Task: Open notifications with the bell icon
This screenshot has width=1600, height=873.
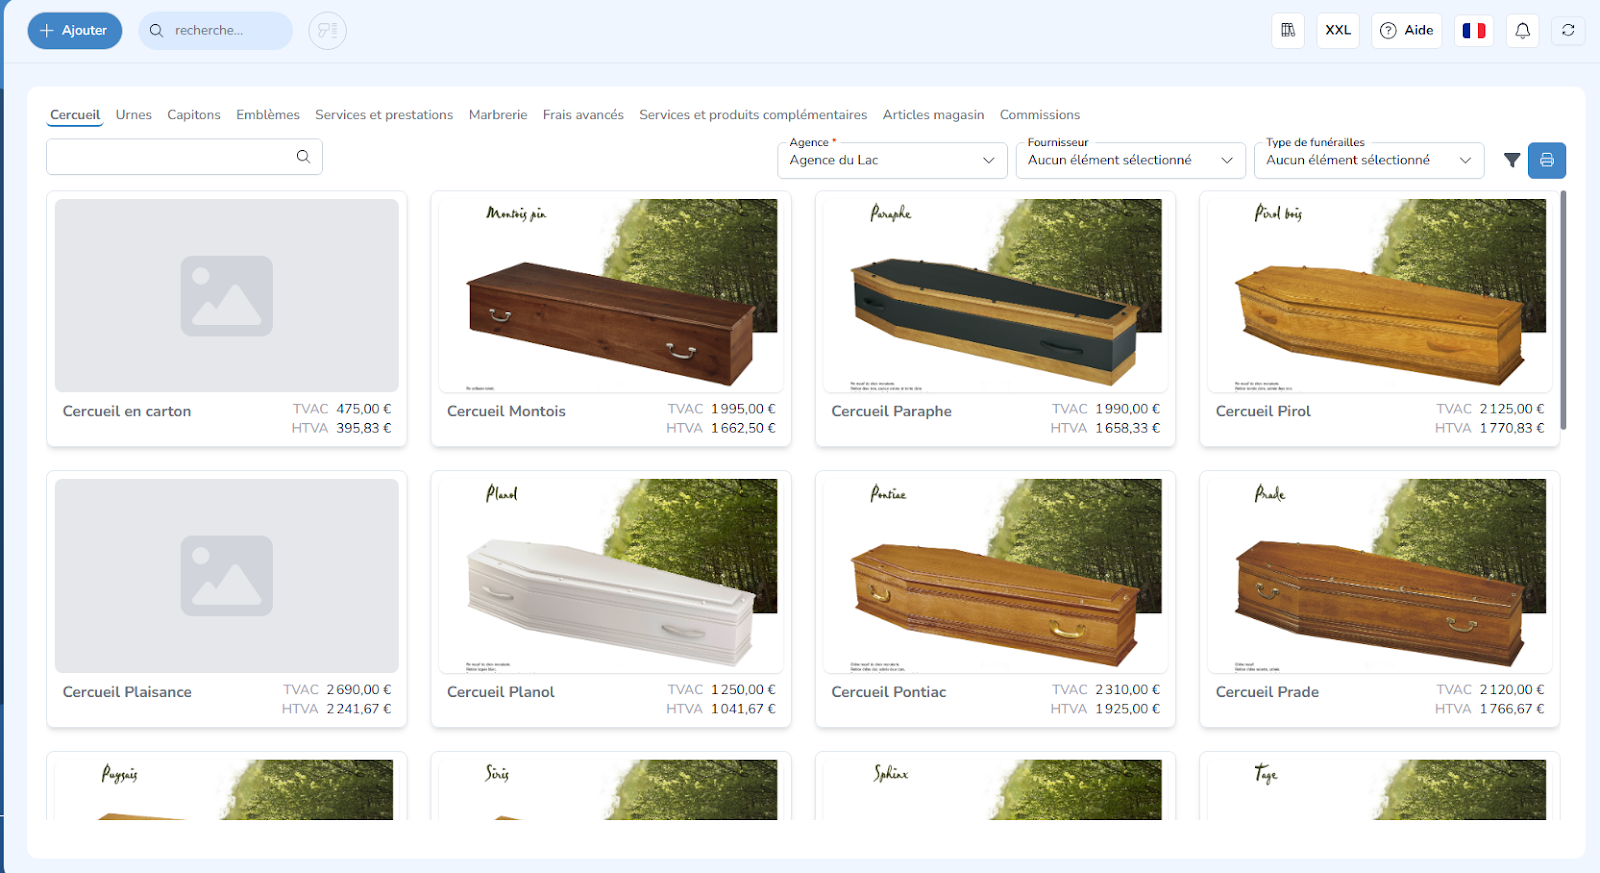Action: [x=1522, y=30]
